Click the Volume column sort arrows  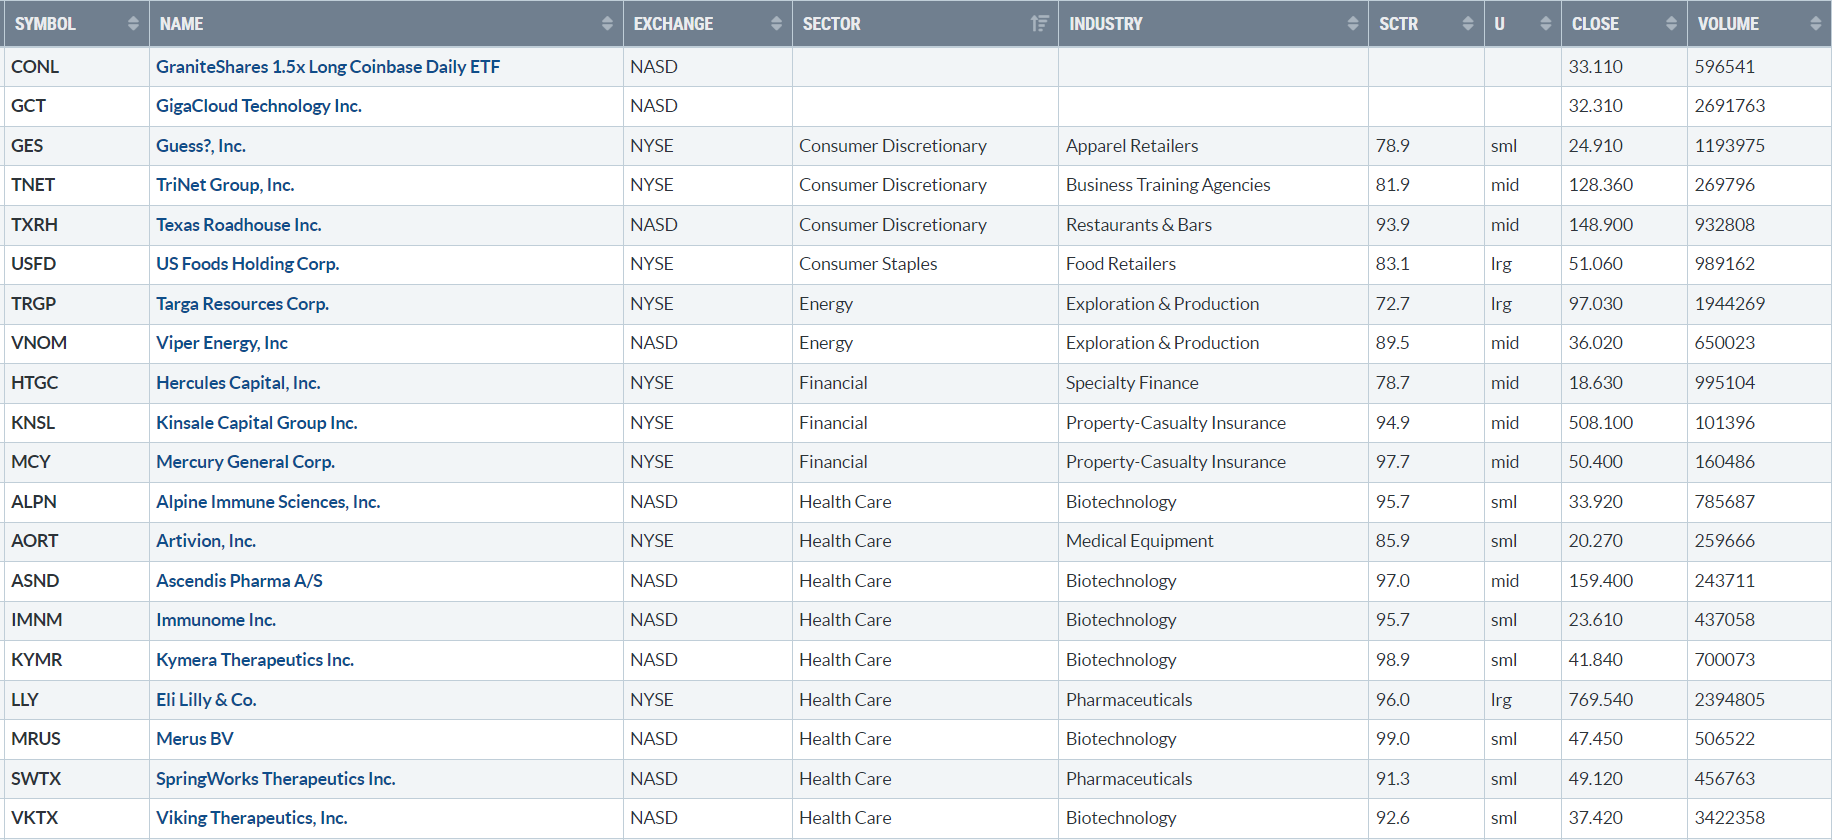[x=1815, y=24]
